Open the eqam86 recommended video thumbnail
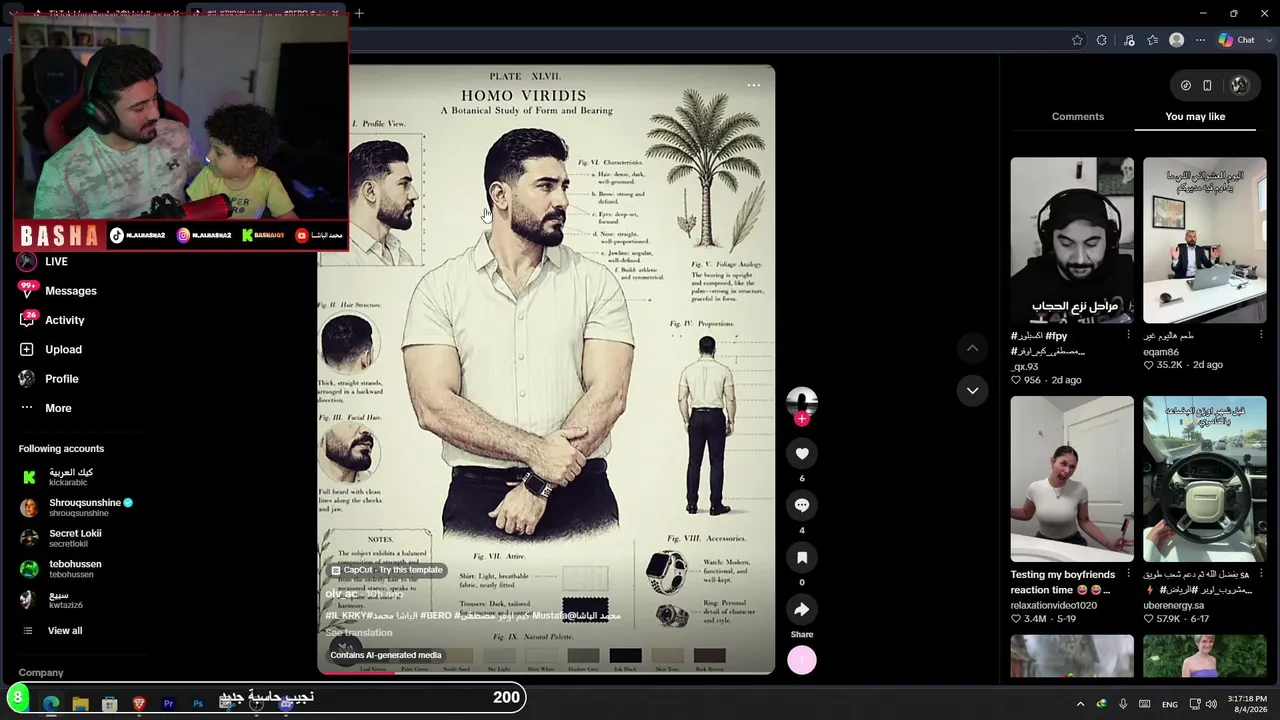 [x=1205, y=240]
